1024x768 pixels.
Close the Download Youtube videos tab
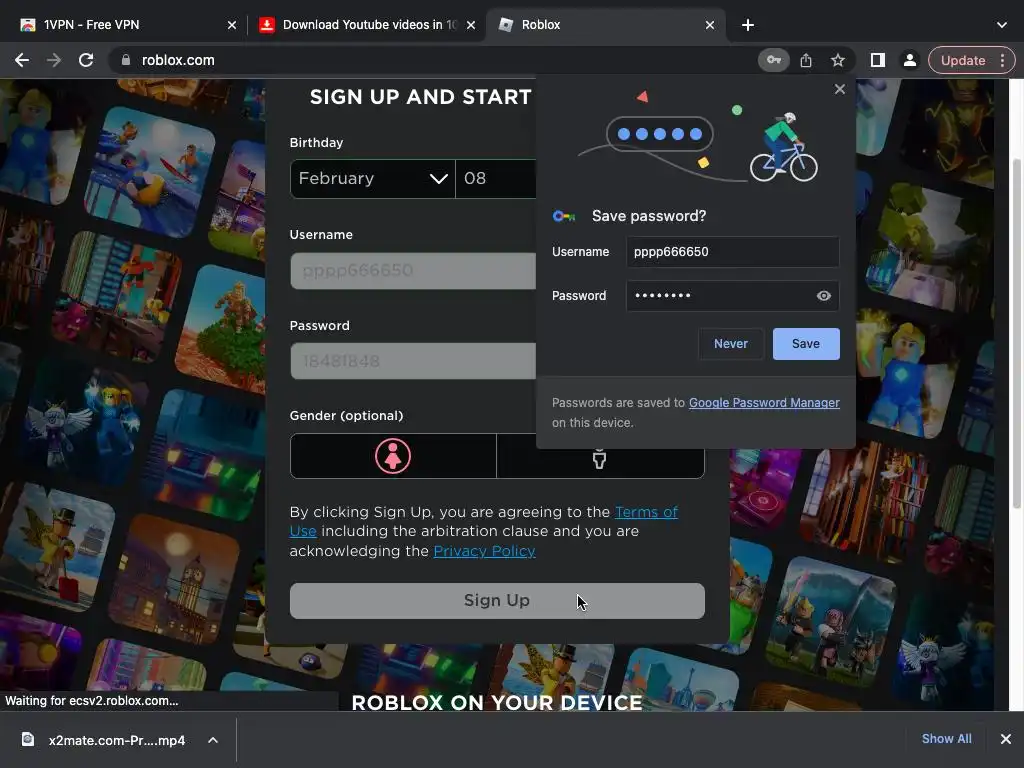pyautogui.click(x=471, y=25)
